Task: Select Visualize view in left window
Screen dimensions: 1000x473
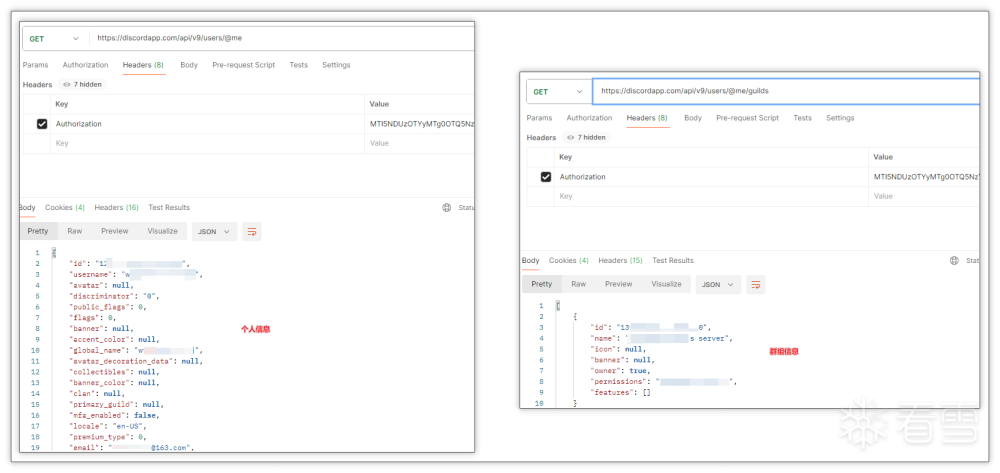Action: (x=163, y=231)
